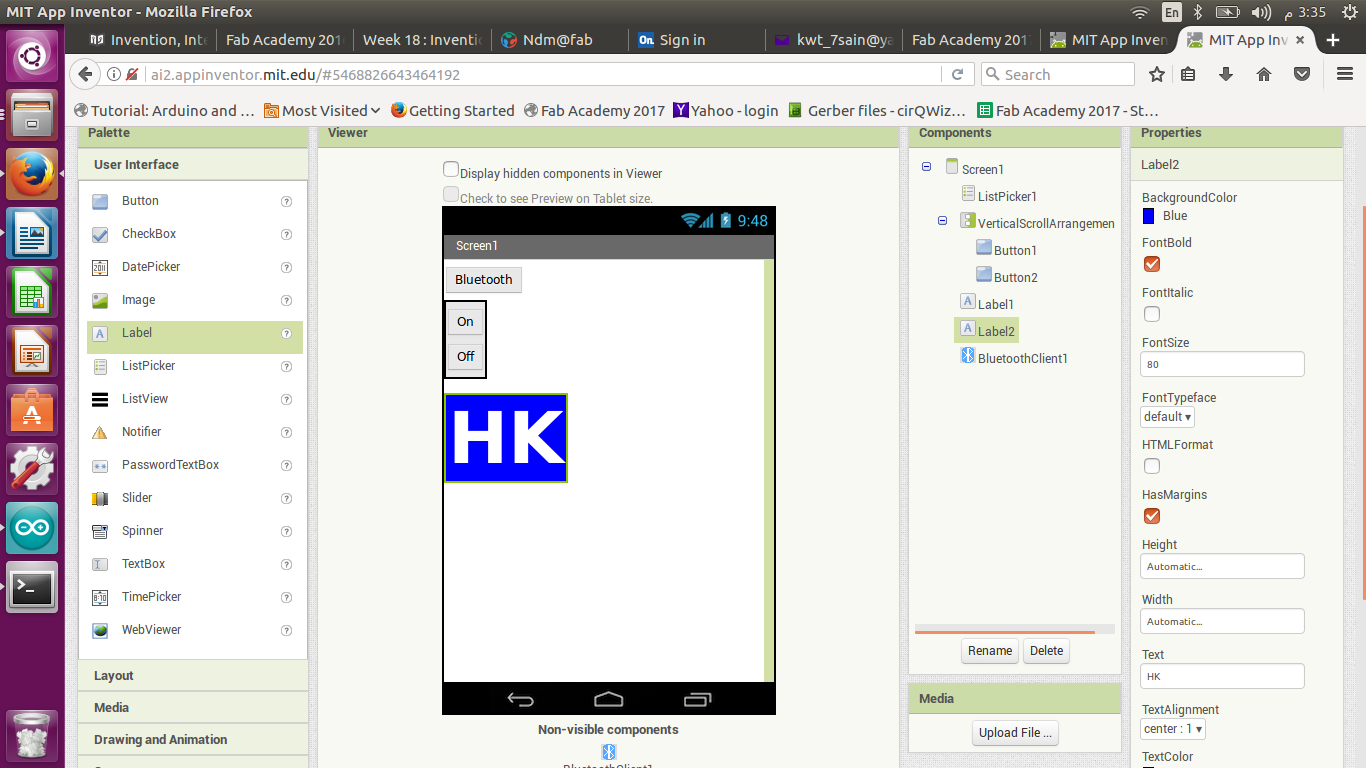Select the ListView component icon in Palette
Screen dimensions: 1366x768
point(100,399)
